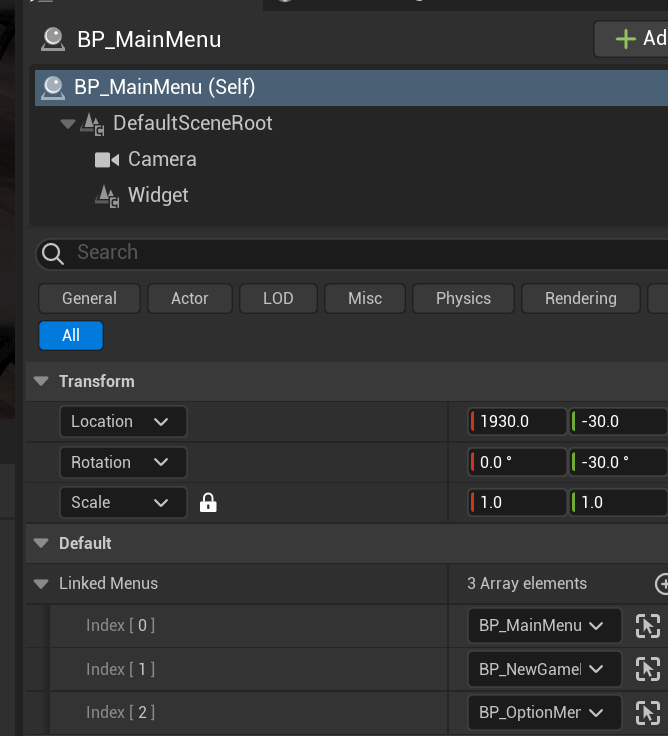
Task: Click the 3 Array elements text
Action: coord(527,583)
